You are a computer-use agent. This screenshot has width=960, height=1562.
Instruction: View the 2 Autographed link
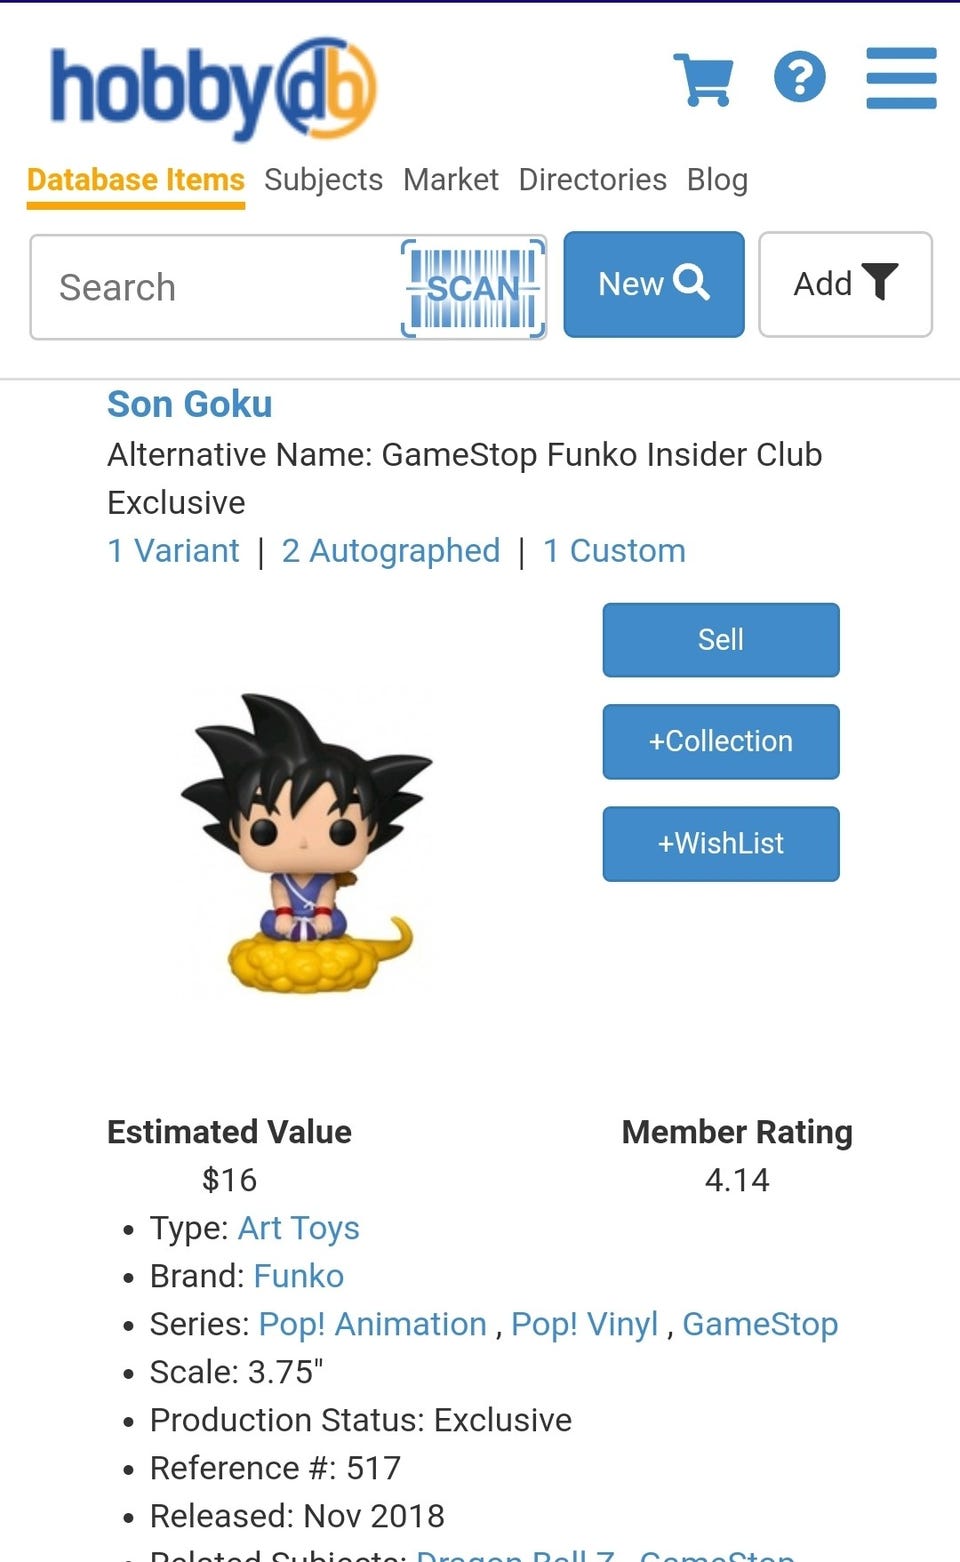point(391,551)
